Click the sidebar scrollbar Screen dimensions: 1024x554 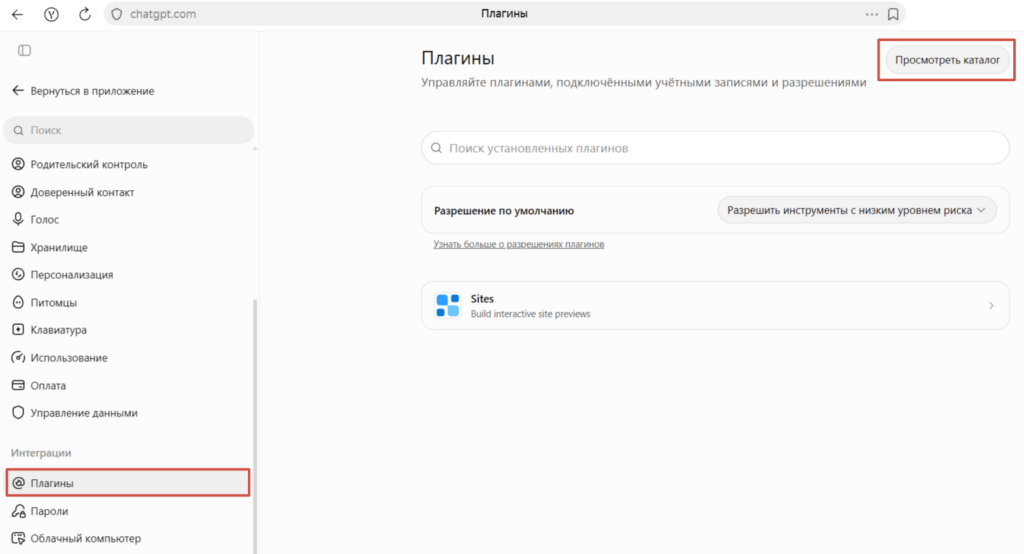pos(255,426)
